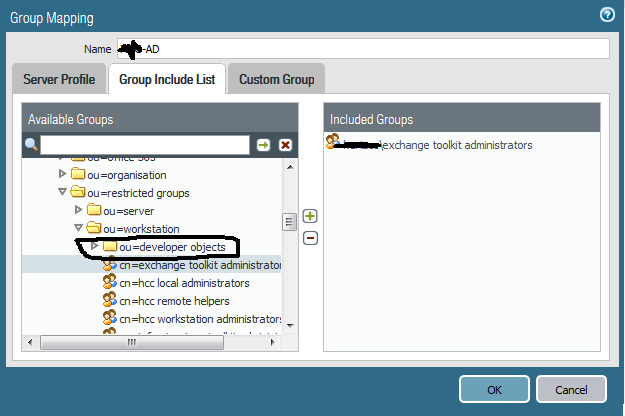Screen dimensions: 625x416
Task: Click the search magnifier icon in Available Groups
Action: (x=31, y=144)
